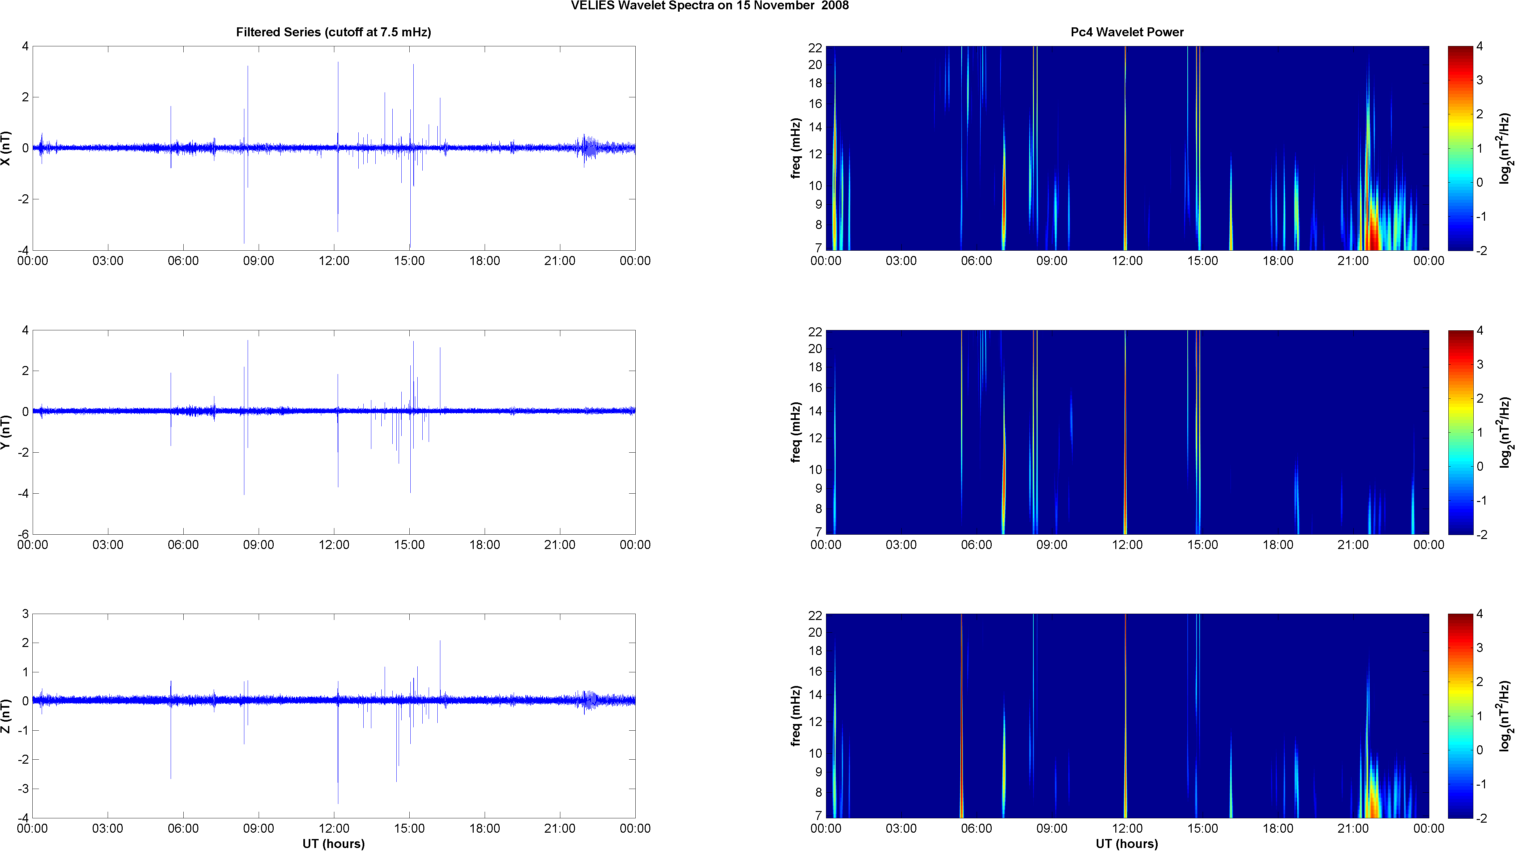Click the colorbar beside the bottom spectrogram
This screenshot has height=851, width=1515.
[x=1460, y=716]
